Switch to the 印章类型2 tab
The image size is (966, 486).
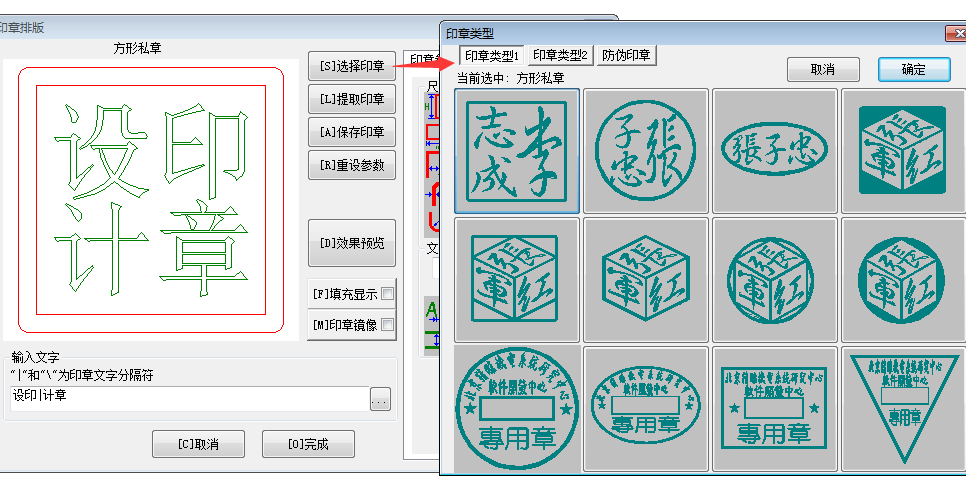click(560, 55)
